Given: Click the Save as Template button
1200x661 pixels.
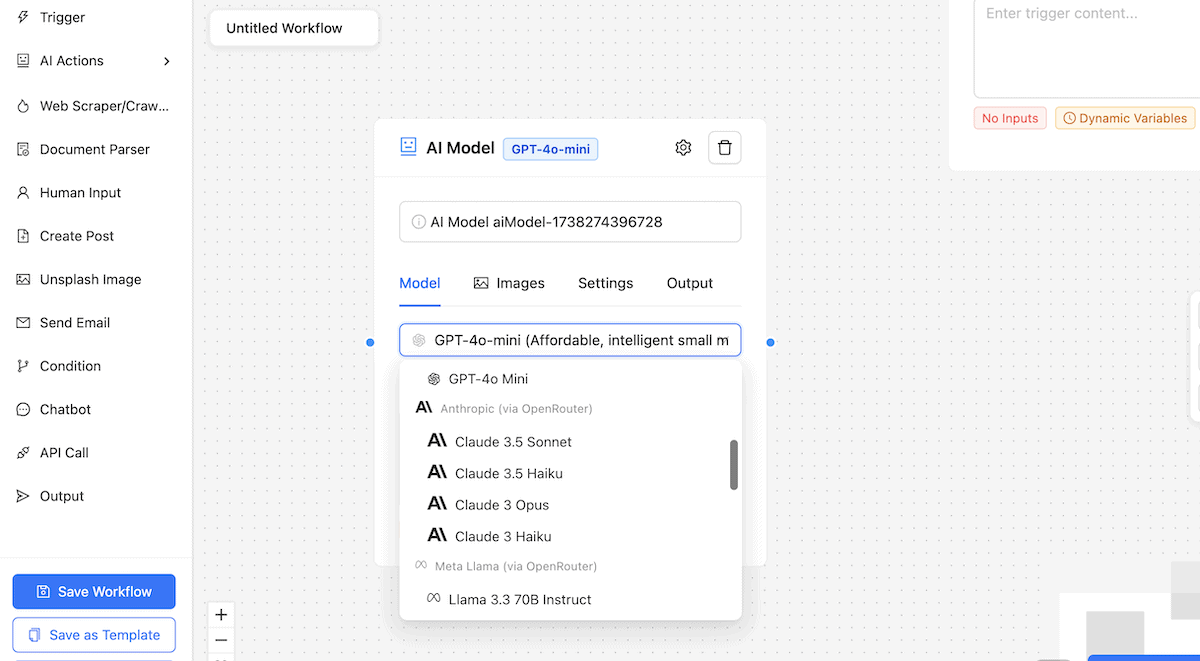Looking at the screenshot, I should click(94, 635).
